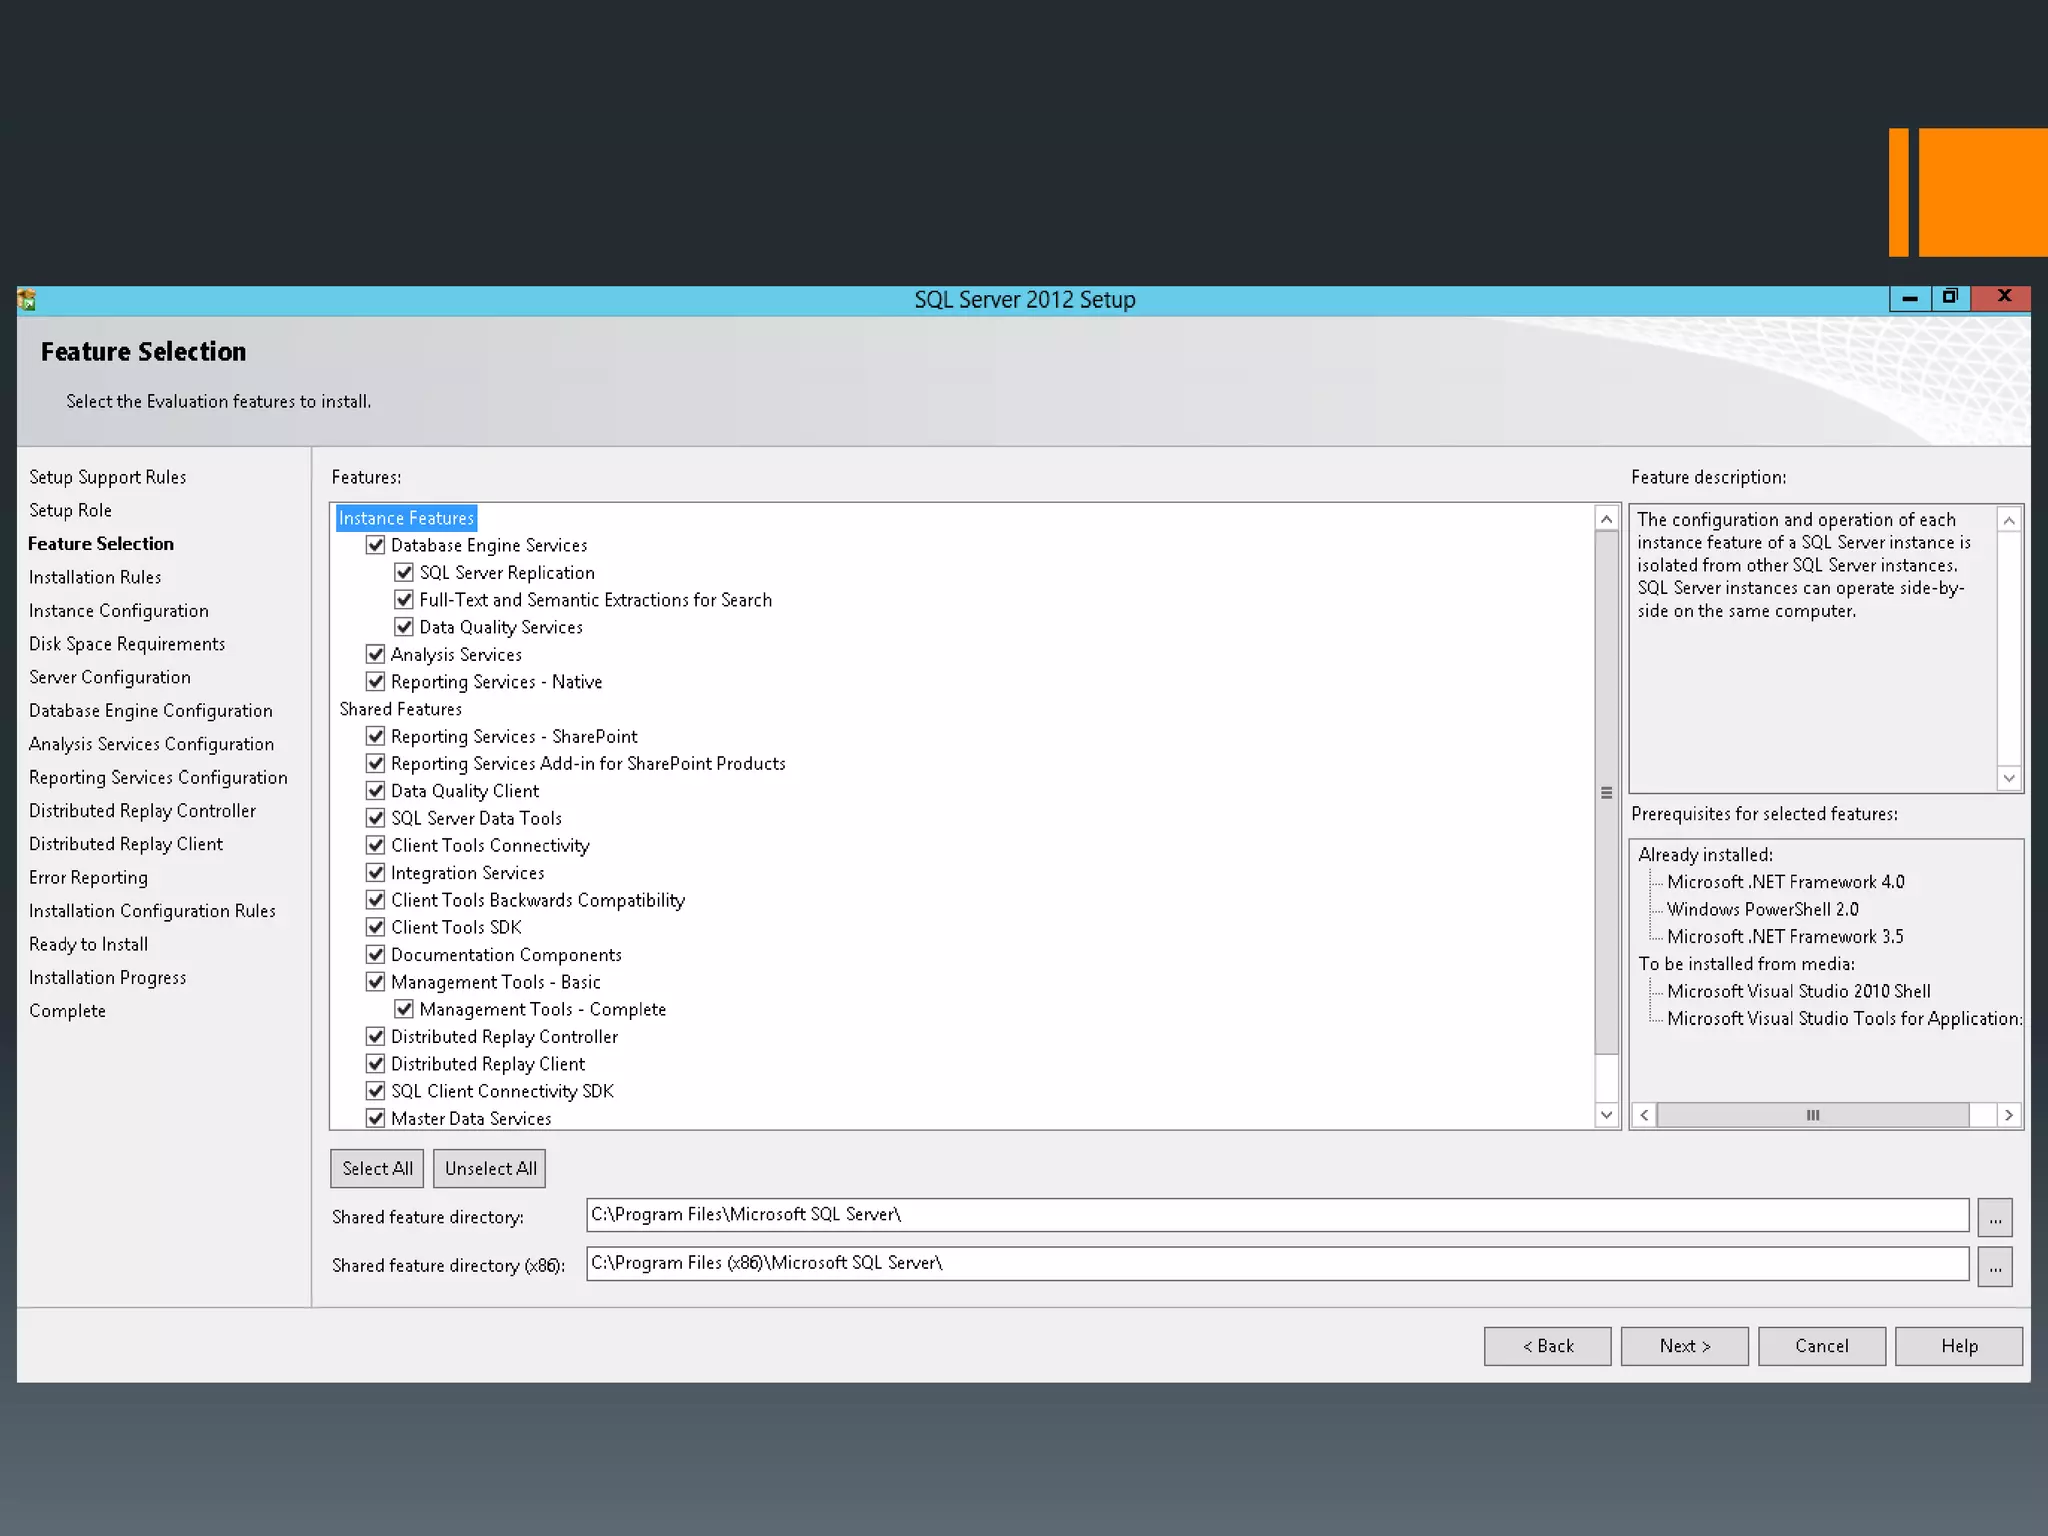Select the Shared Features tree node

(x=400, y=709)
